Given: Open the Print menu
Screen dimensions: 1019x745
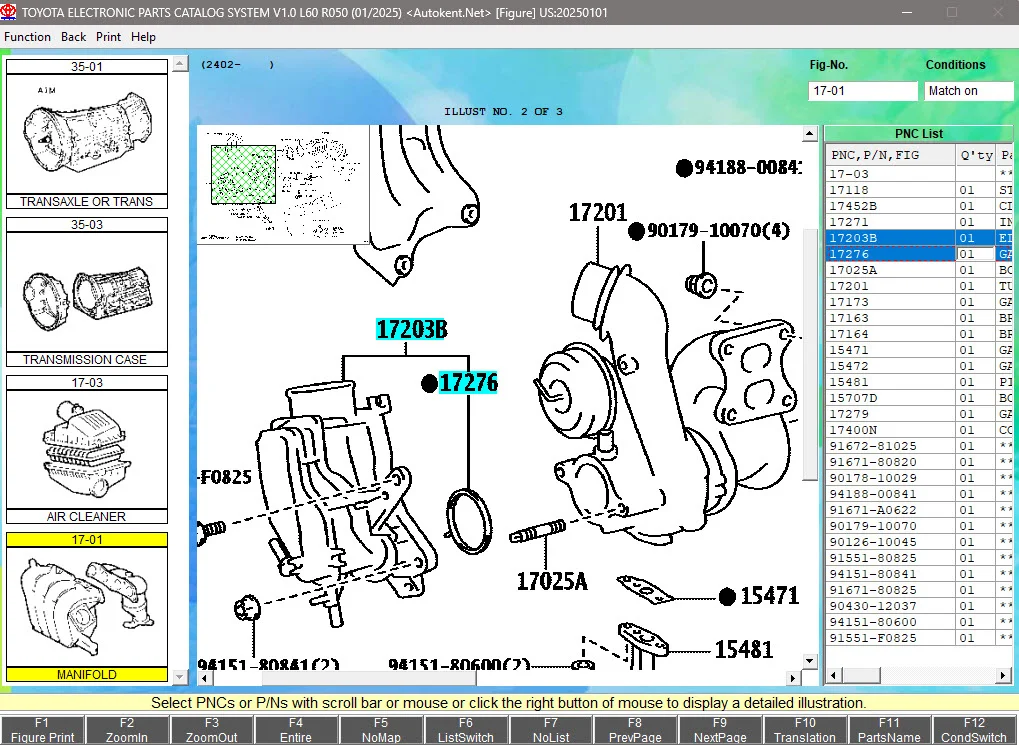Looking at the screenshot, I should 109,37.
